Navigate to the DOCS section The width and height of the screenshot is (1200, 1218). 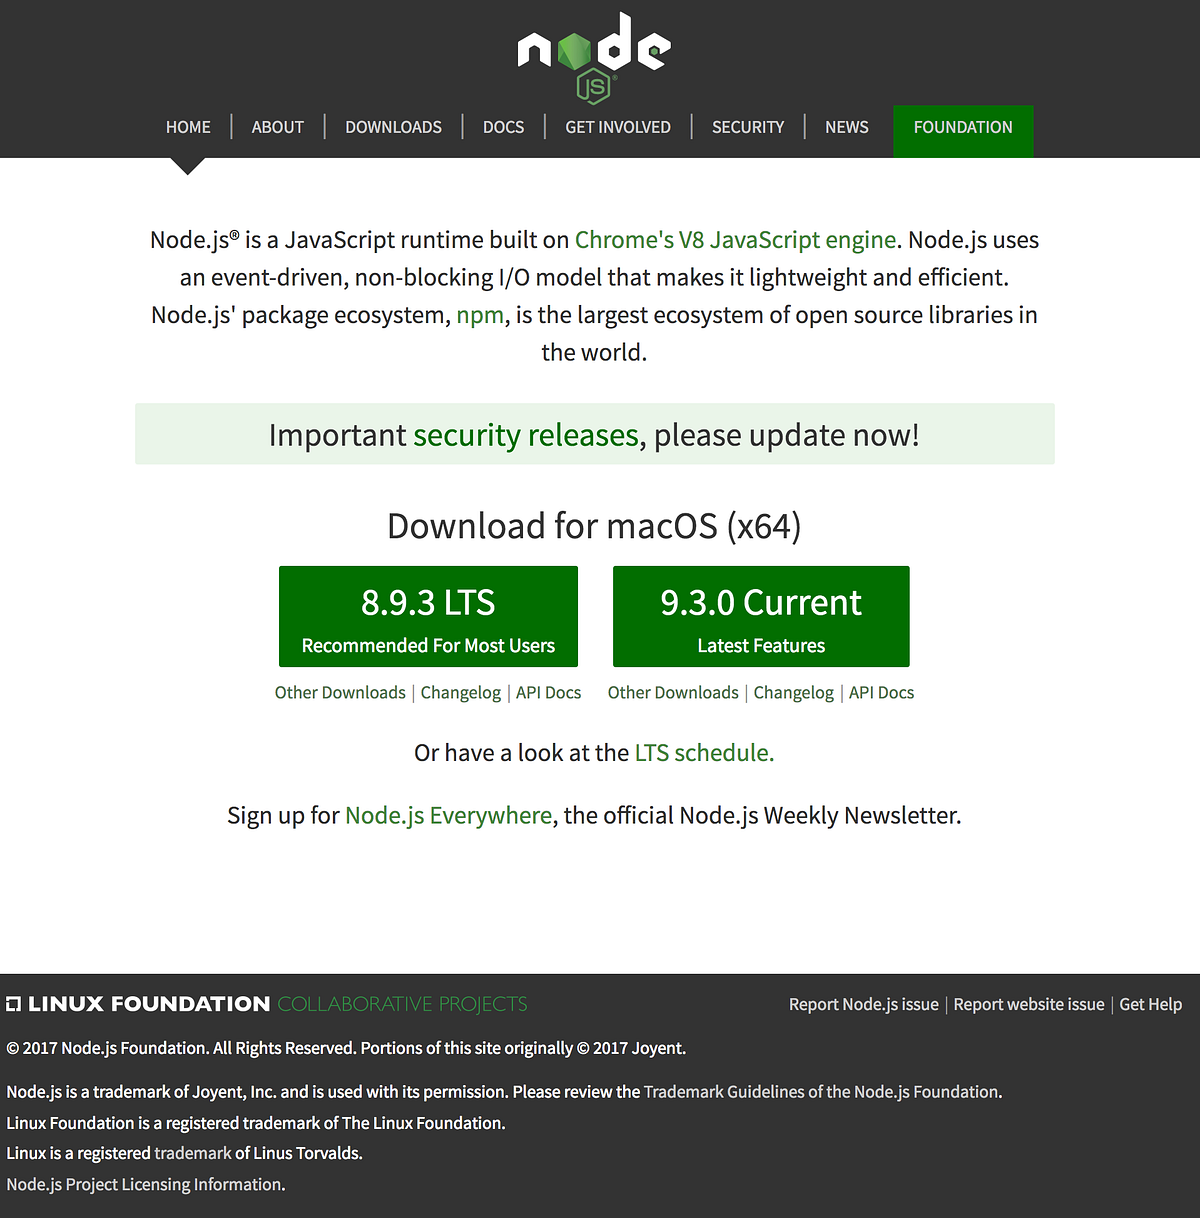click(x=503, y=127)
